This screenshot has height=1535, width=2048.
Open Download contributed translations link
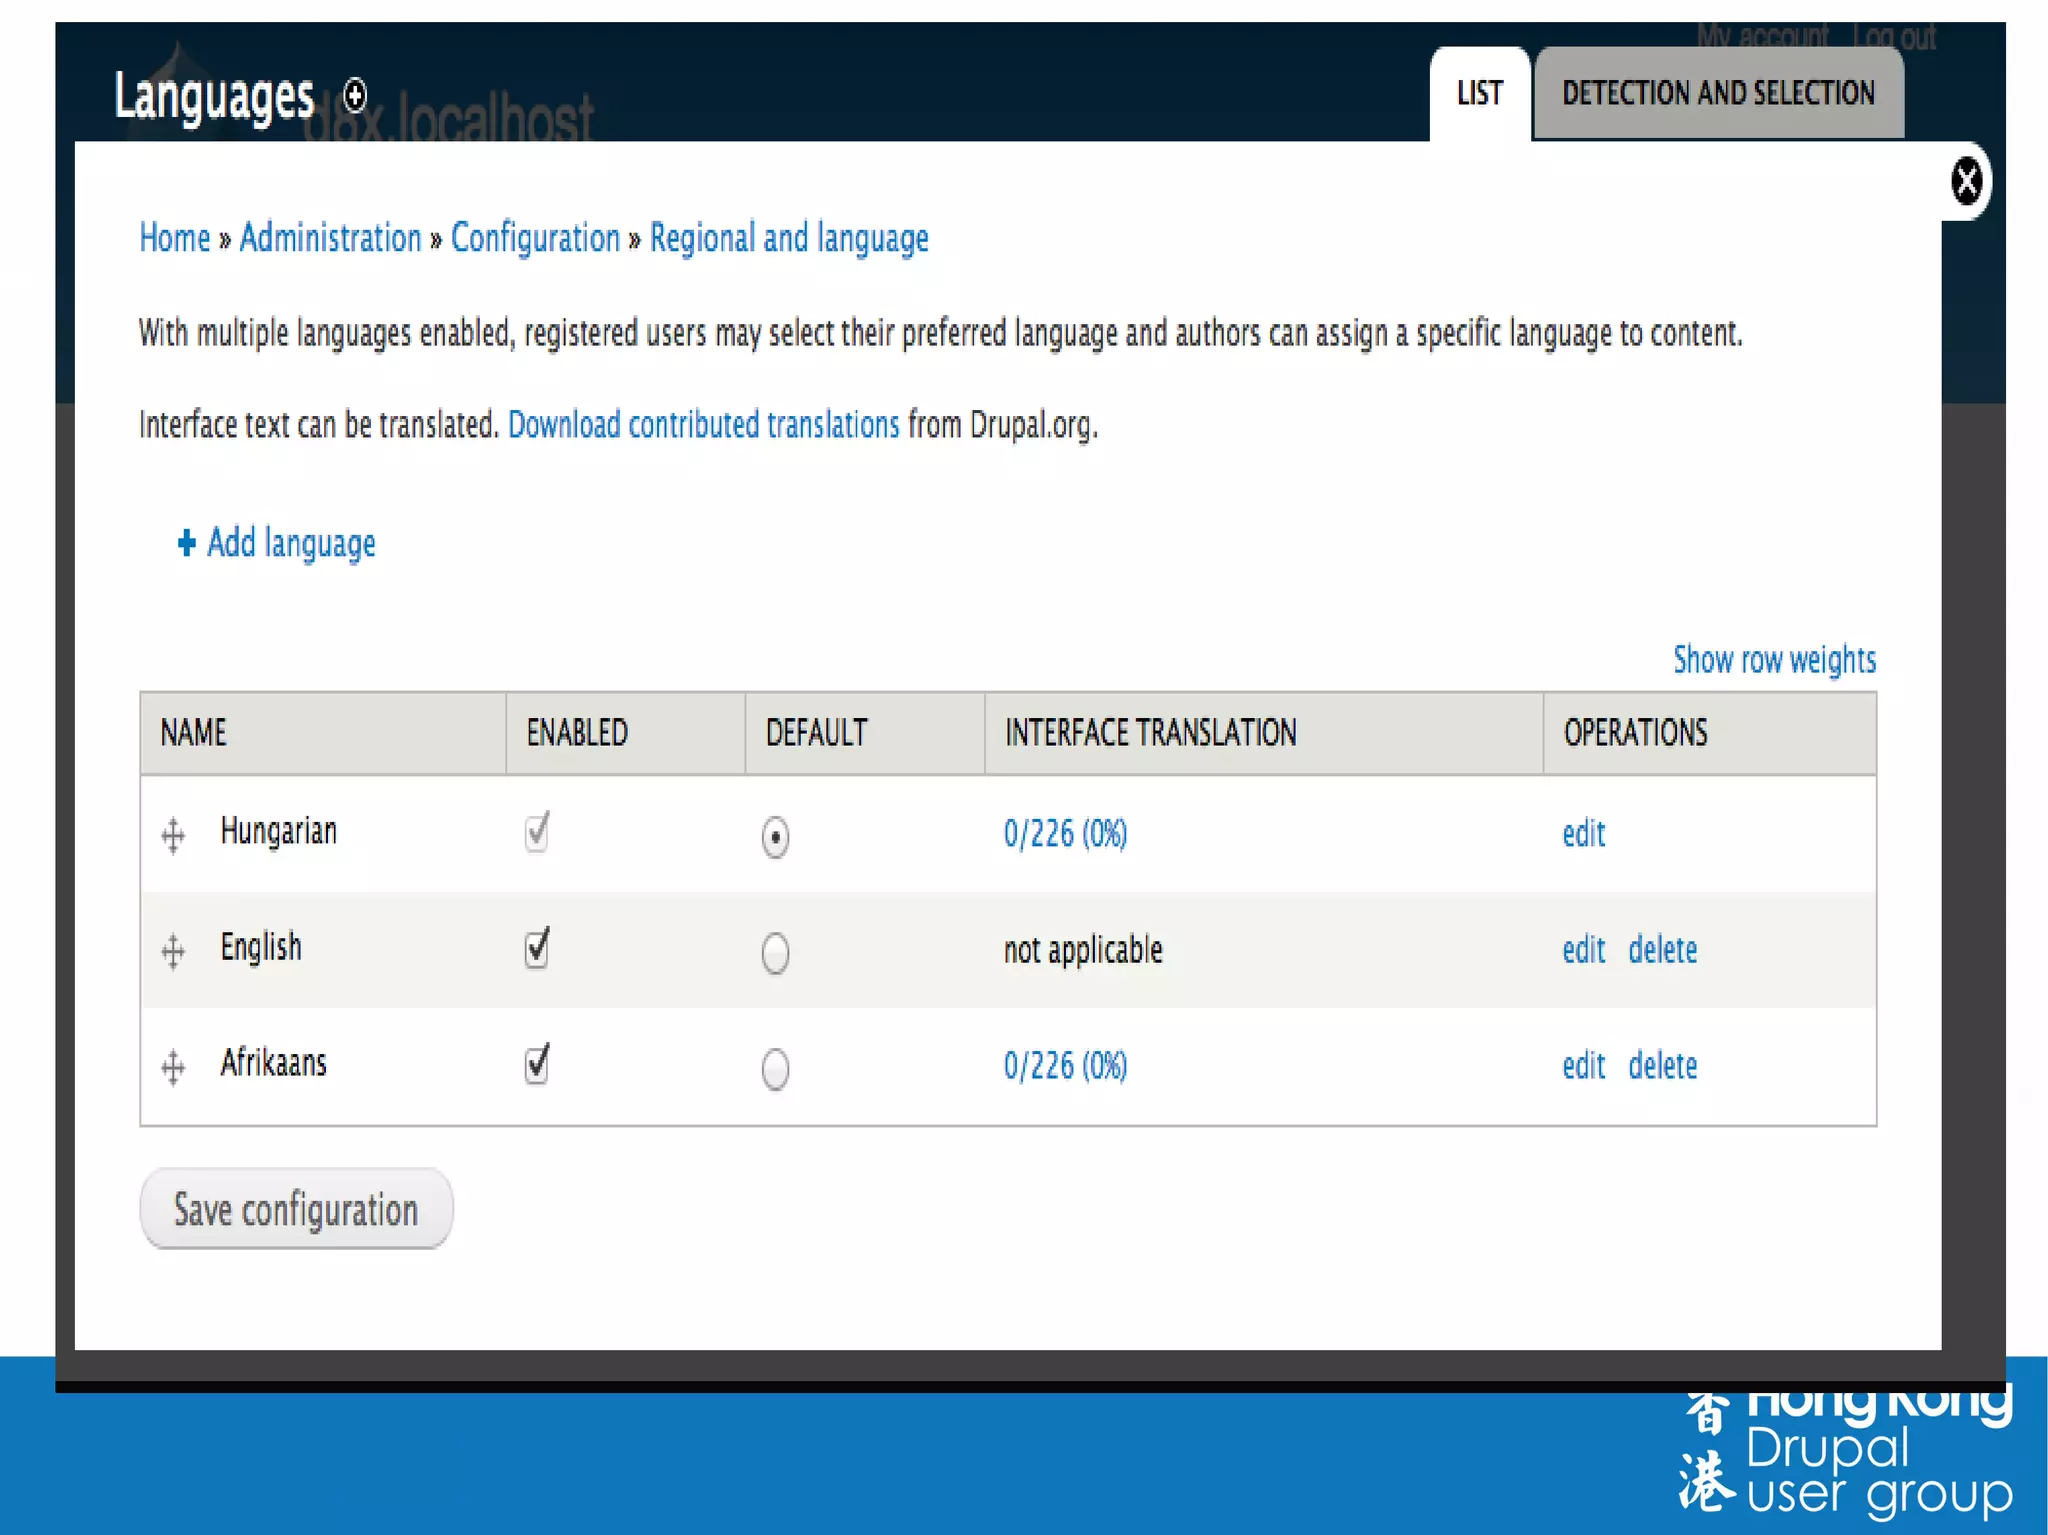click(703, 425)
